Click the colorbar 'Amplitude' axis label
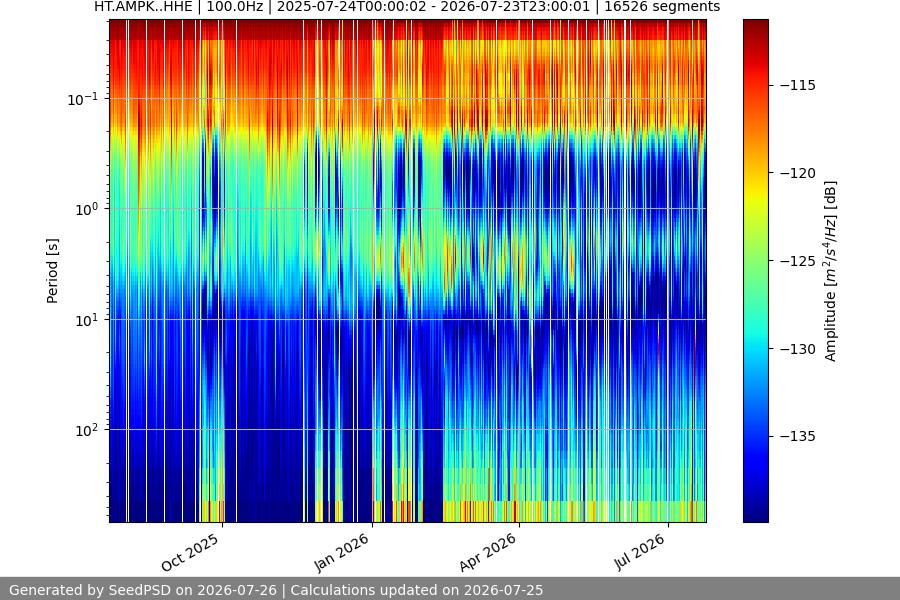 [831, 271]
